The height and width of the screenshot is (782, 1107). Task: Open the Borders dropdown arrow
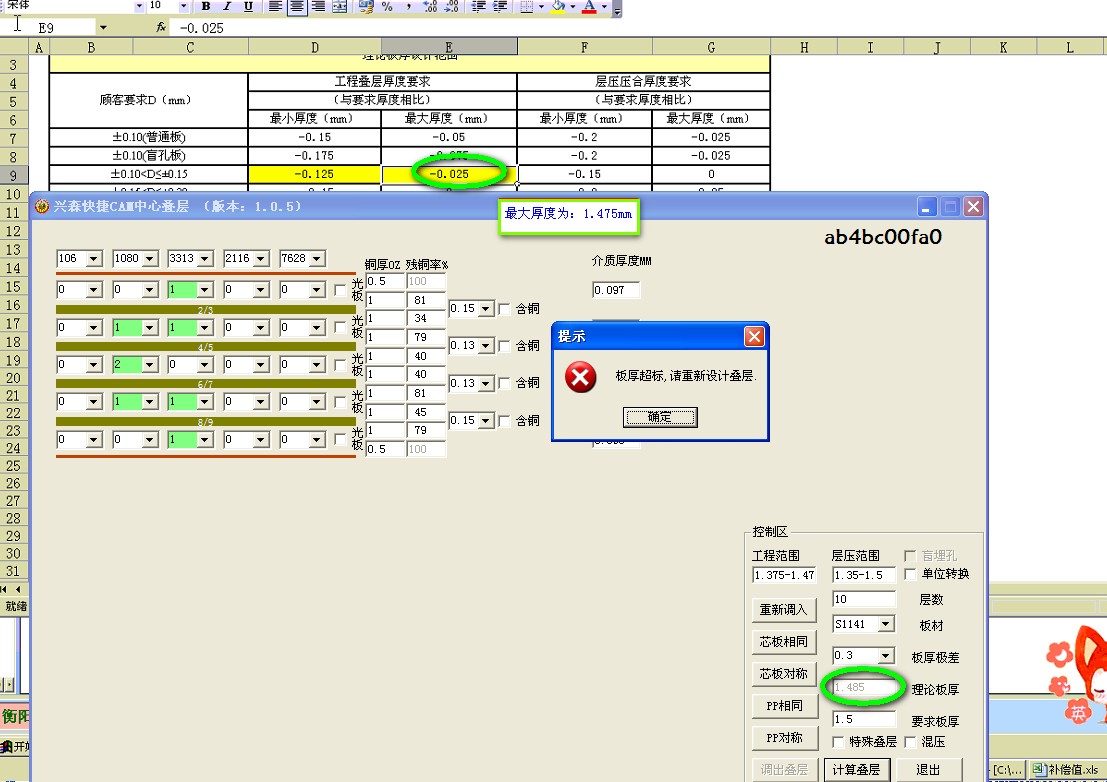pyautogui.click(x=541, y=6)
